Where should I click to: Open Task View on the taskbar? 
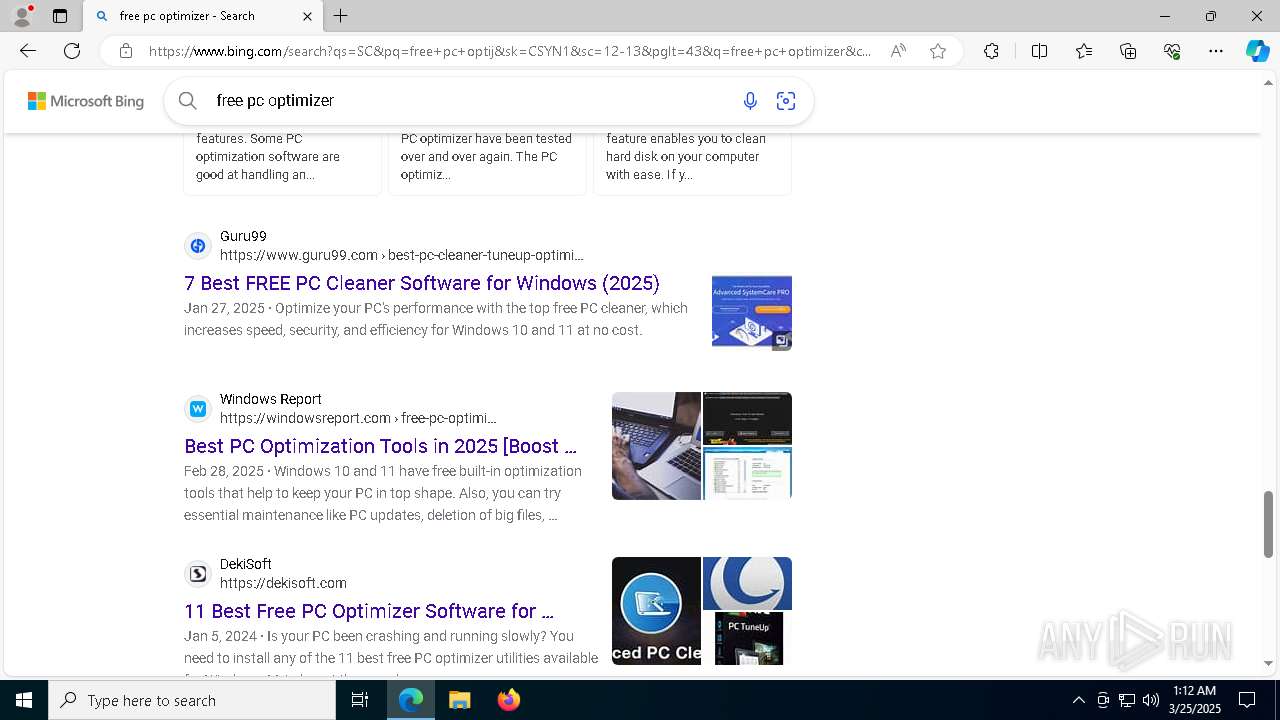360,700
